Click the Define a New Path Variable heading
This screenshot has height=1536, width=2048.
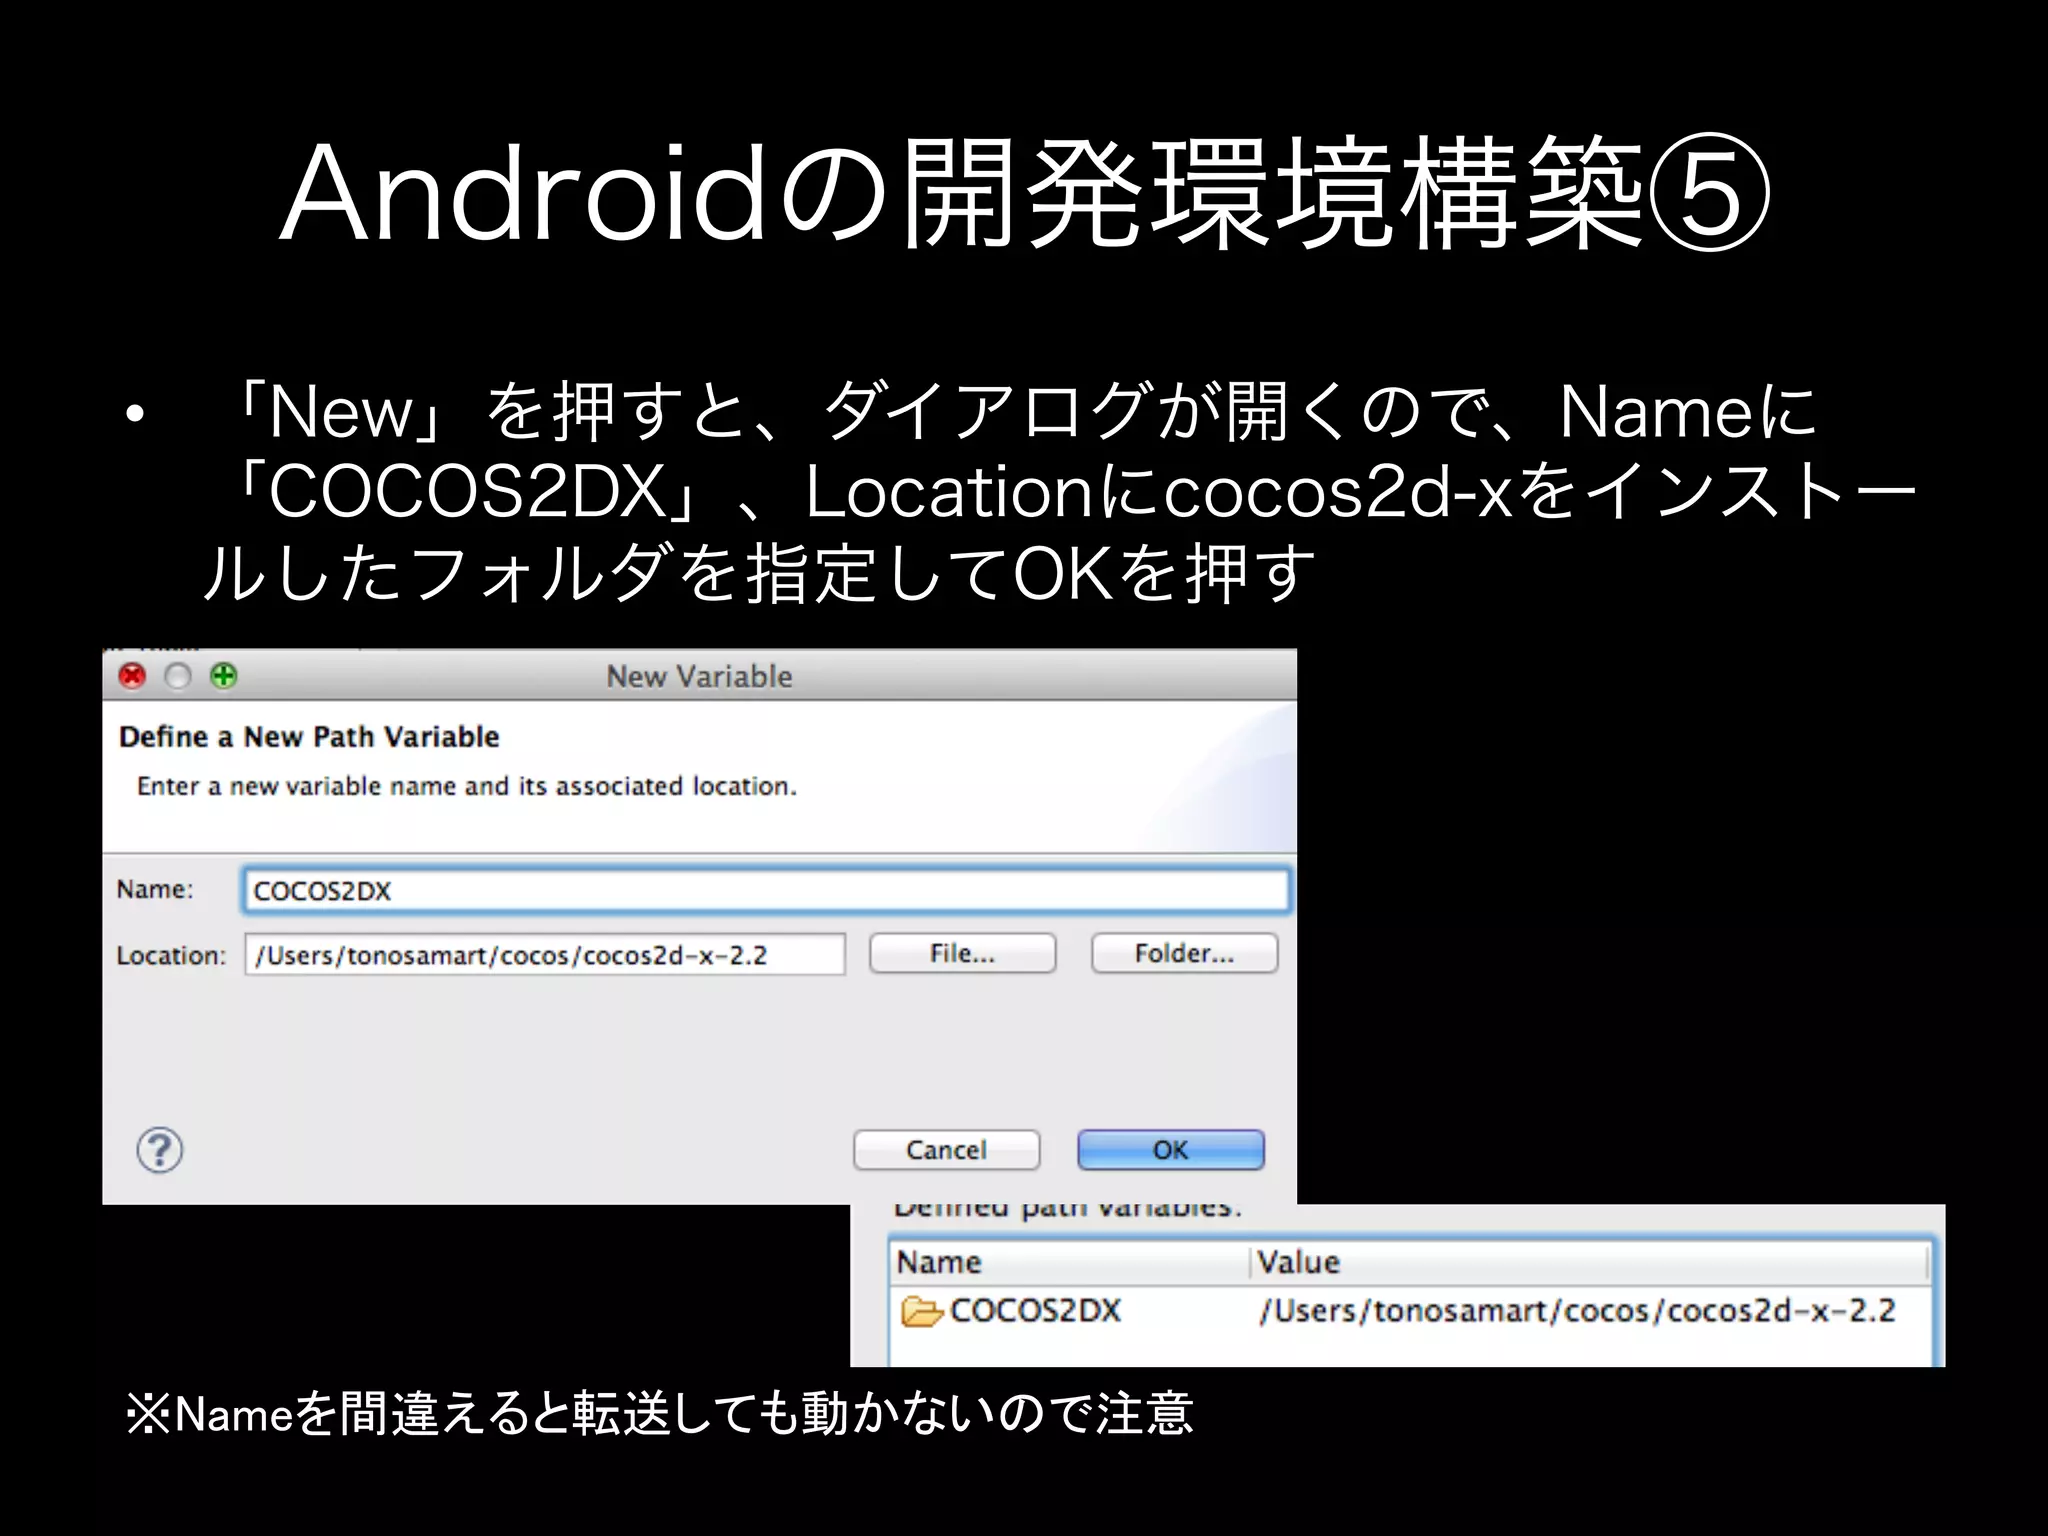click(309, 737)
